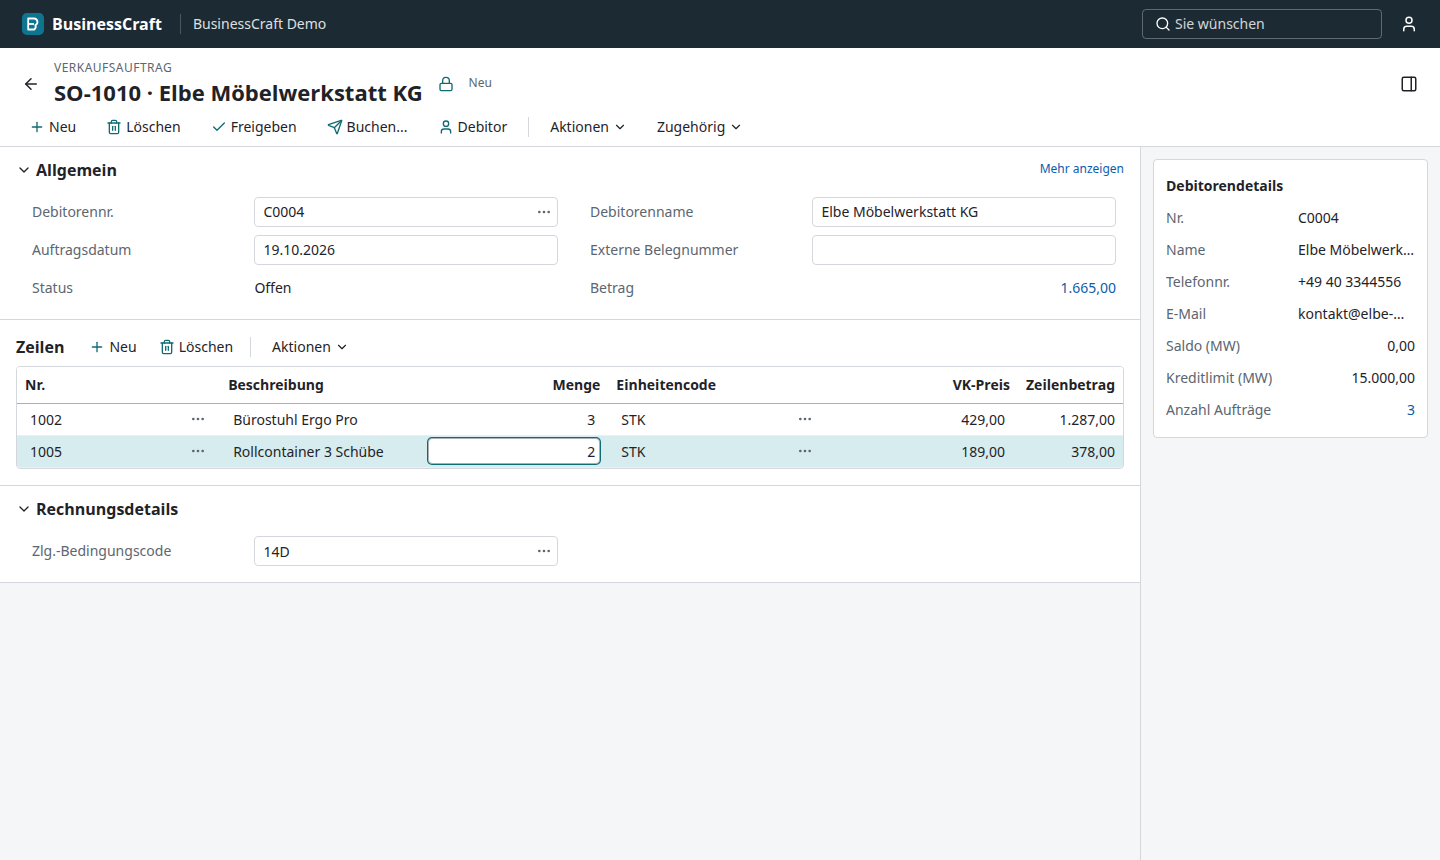Open the Debitor action

point(473,127)
